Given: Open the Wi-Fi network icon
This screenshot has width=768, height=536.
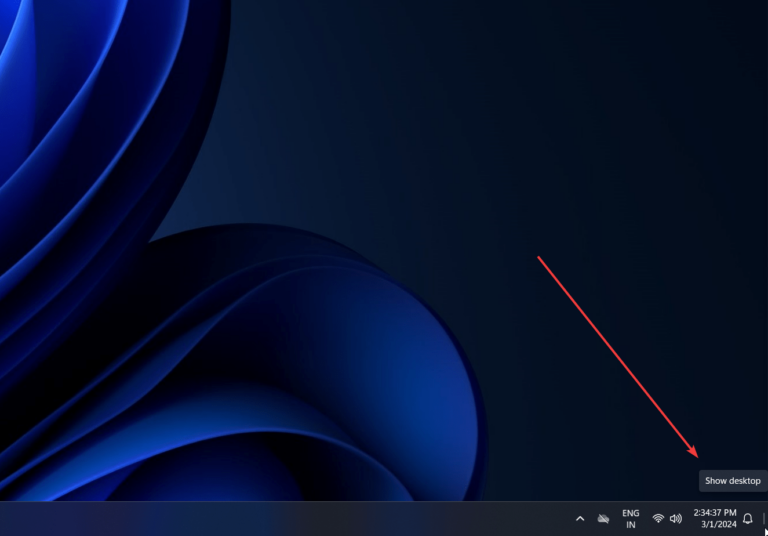Looking at the screenshot, I should pos(658,518).
